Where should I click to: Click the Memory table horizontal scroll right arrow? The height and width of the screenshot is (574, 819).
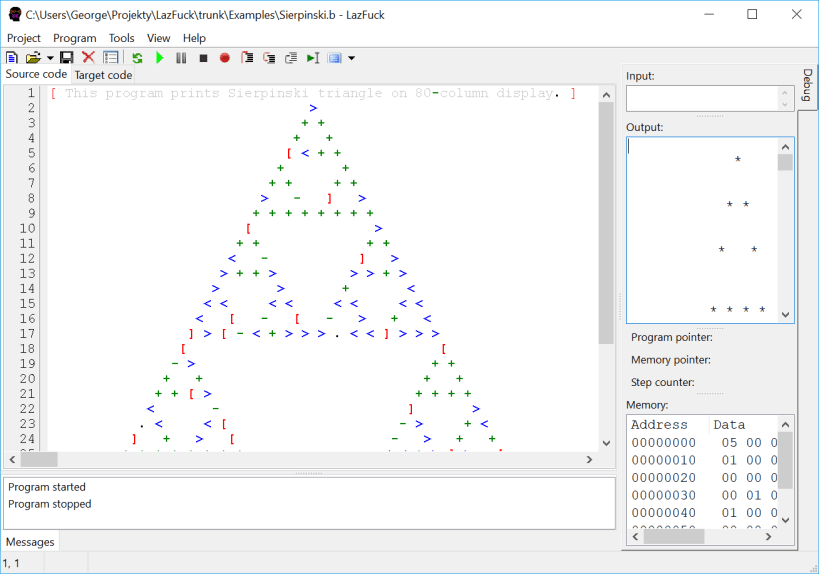(x=768, y=536)
